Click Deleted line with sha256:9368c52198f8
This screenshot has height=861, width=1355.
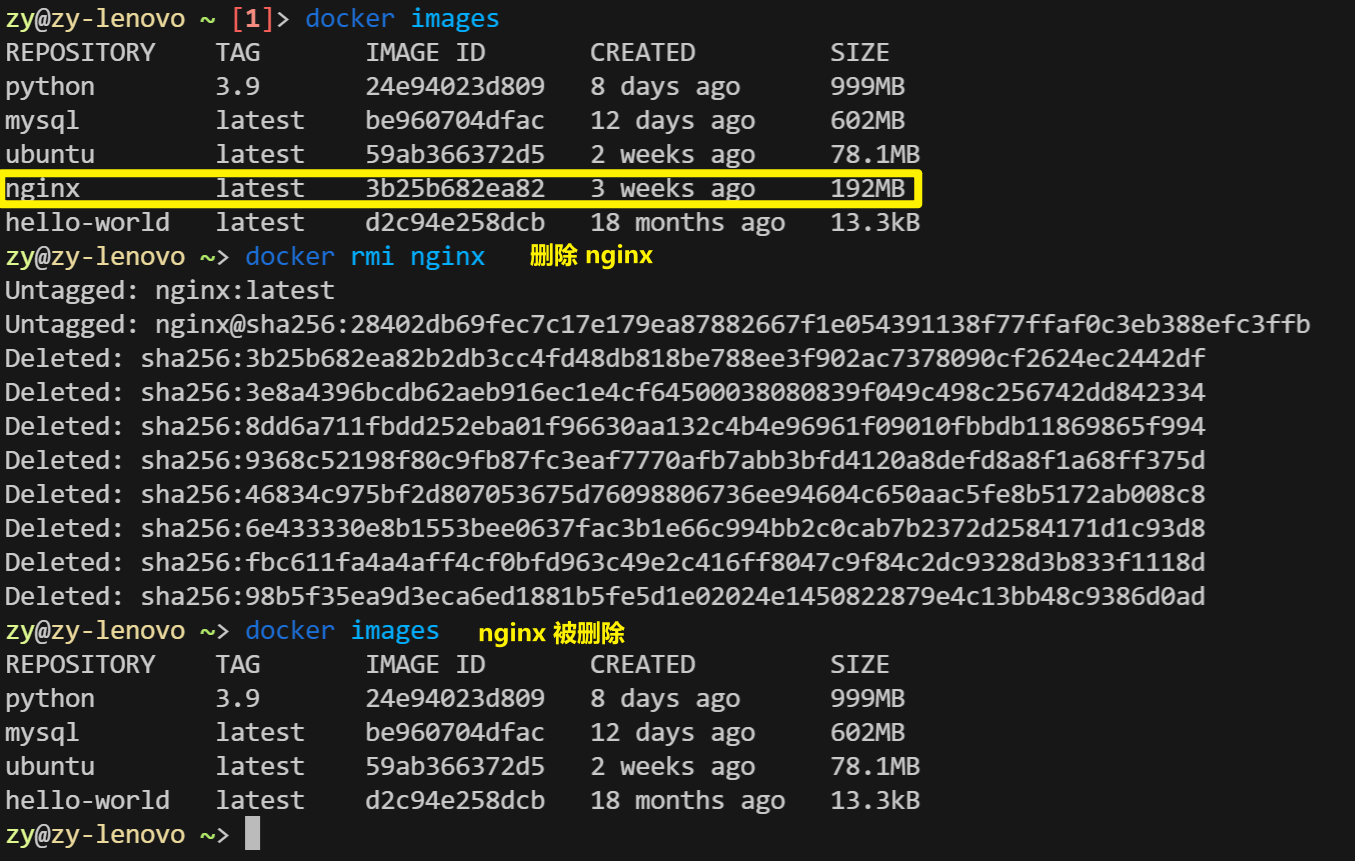[605, 460]
